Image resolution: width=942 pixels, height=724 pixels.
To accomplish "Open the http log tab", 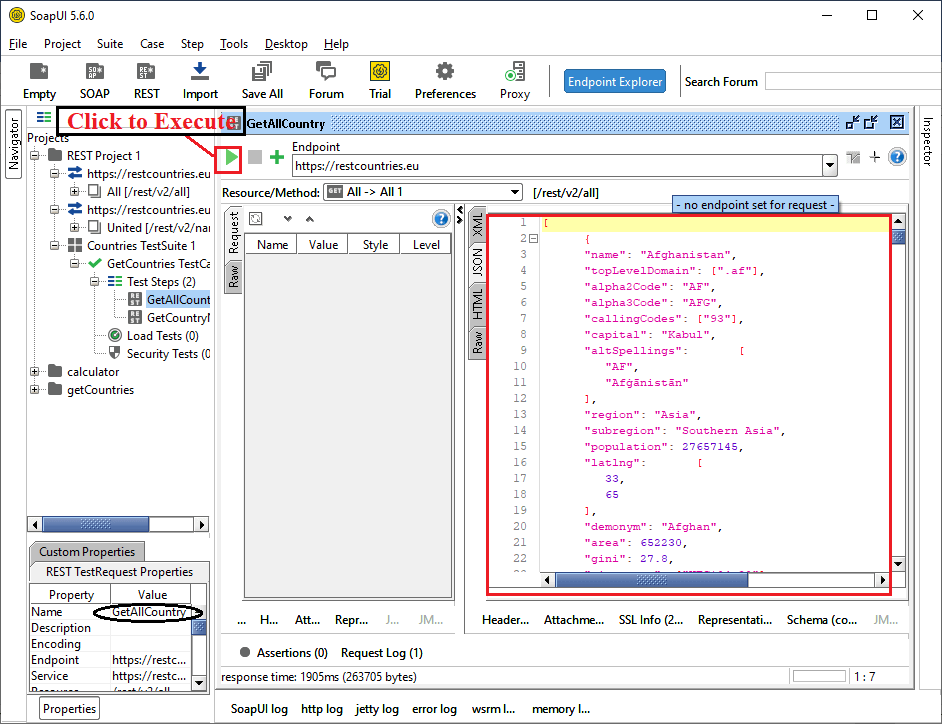I will [321, 709].
